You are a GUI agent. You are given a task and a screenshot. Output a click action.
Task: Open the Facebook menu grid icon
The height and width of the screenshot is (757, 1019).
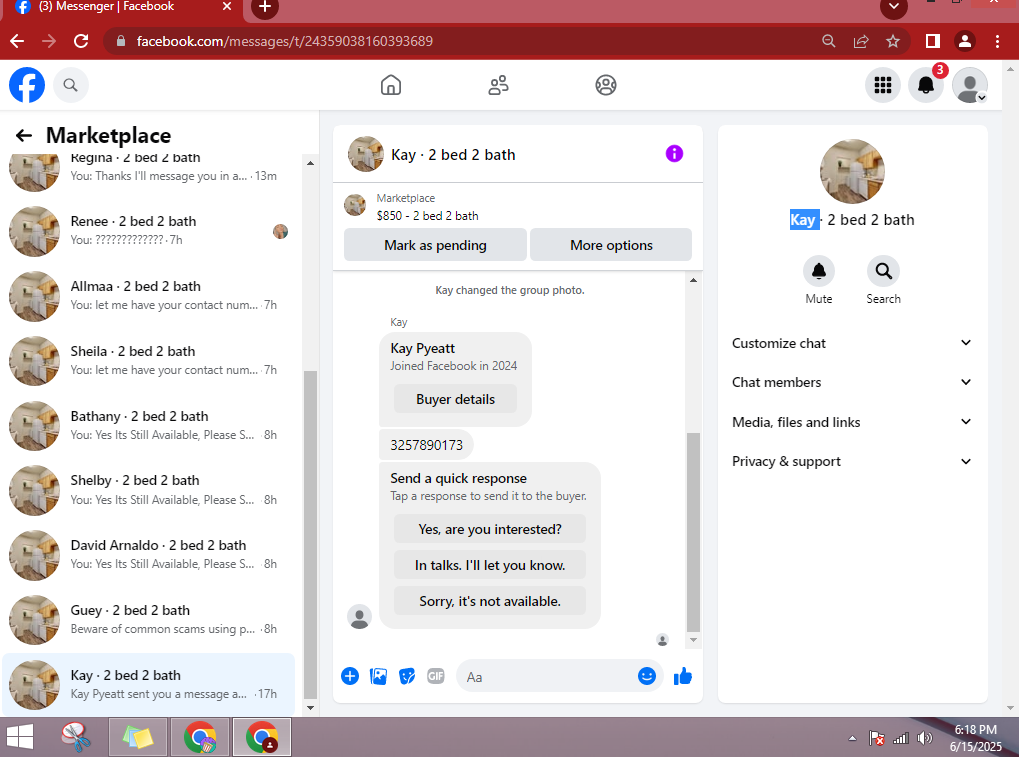(883, 85)
